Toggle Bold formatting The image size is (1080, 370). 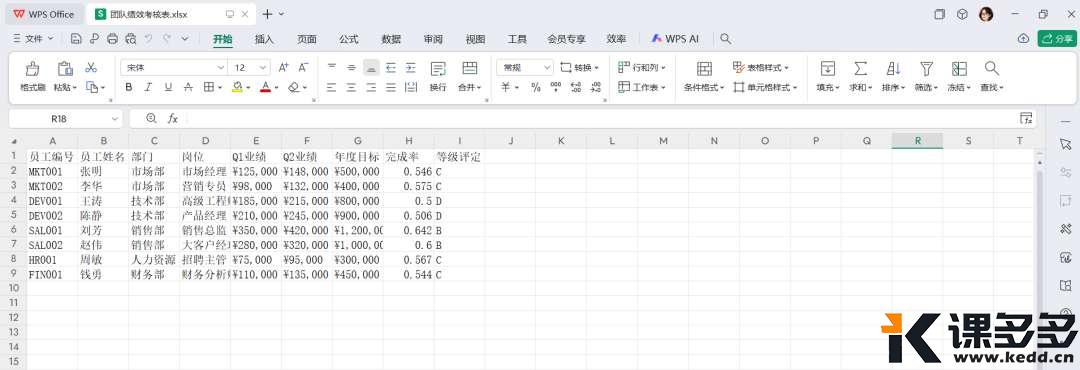point(129,88)
